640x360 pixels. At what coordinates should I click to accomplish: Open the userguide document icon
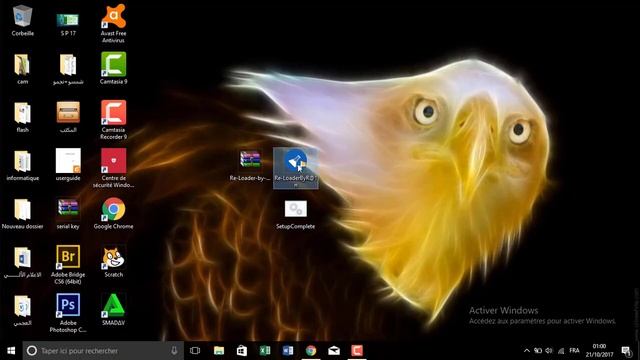(x=68, y=164)
